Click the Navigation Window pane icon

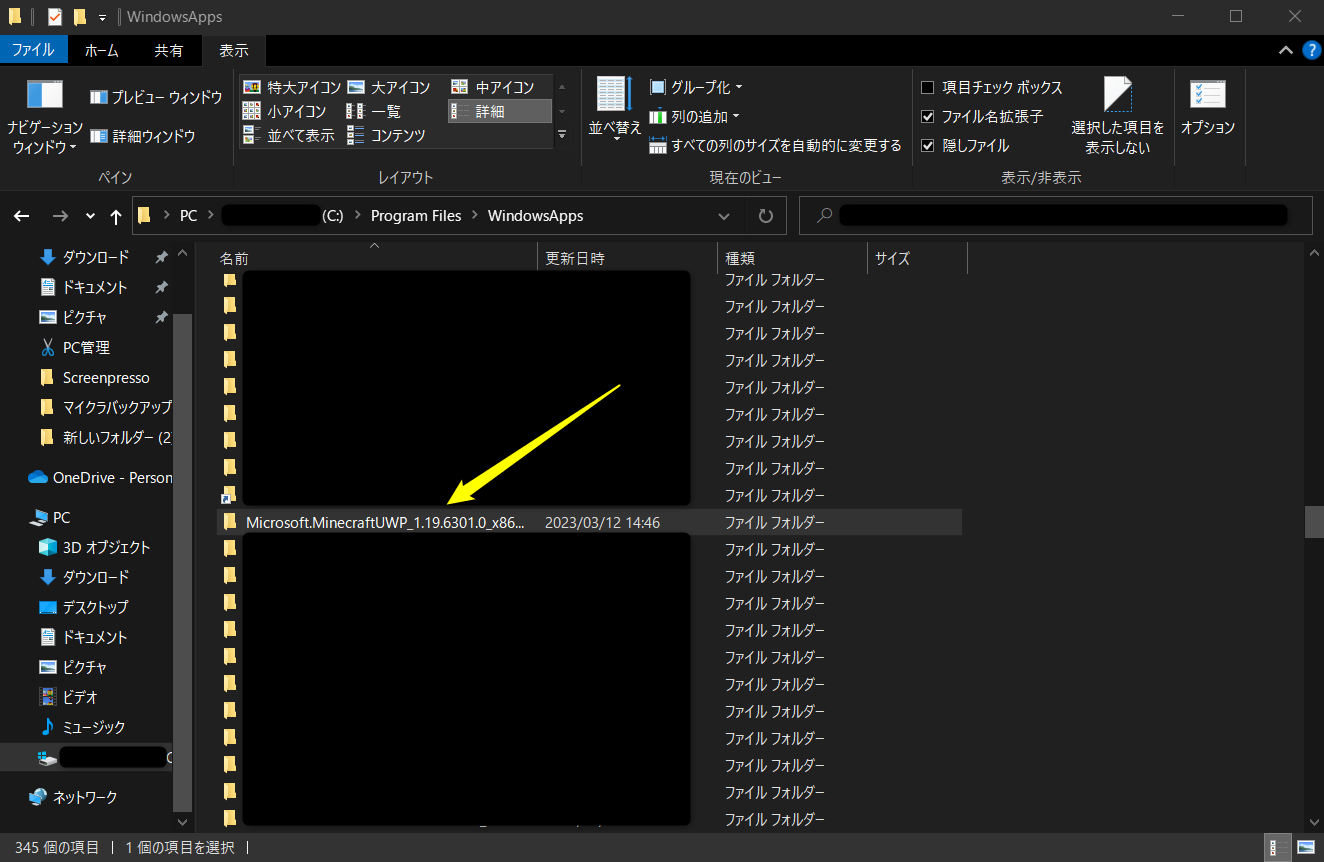point(45,96)
